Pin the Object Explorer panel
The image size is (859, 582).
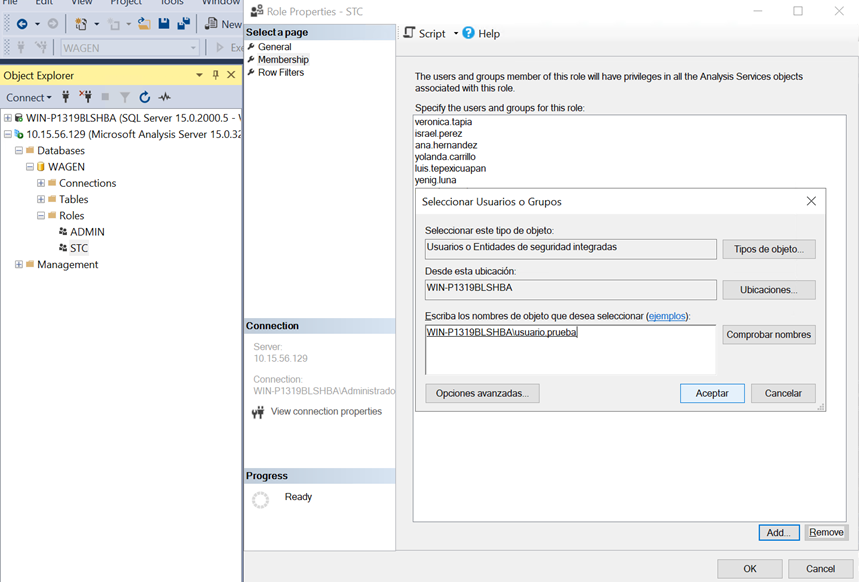215,75
